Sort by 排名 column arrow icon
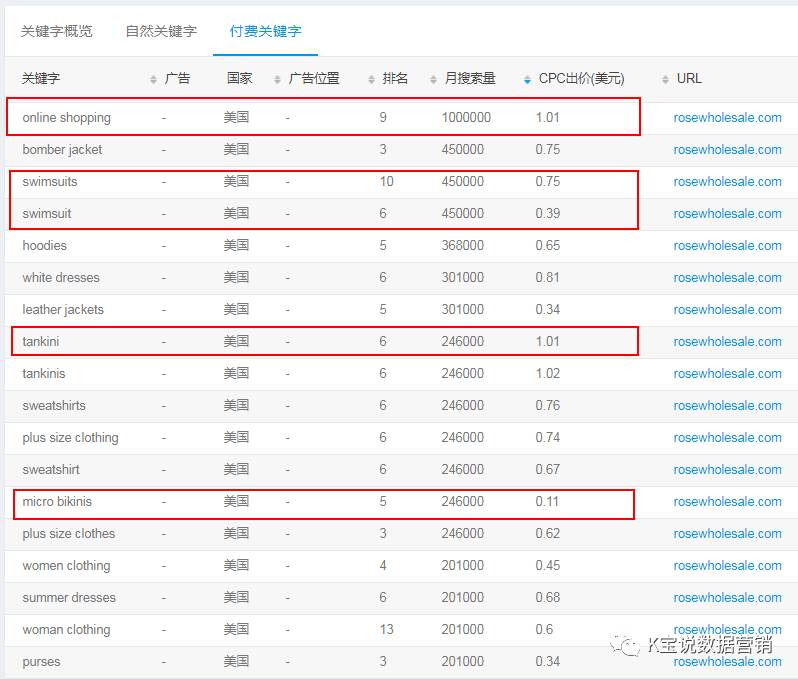 coord(433,79)
